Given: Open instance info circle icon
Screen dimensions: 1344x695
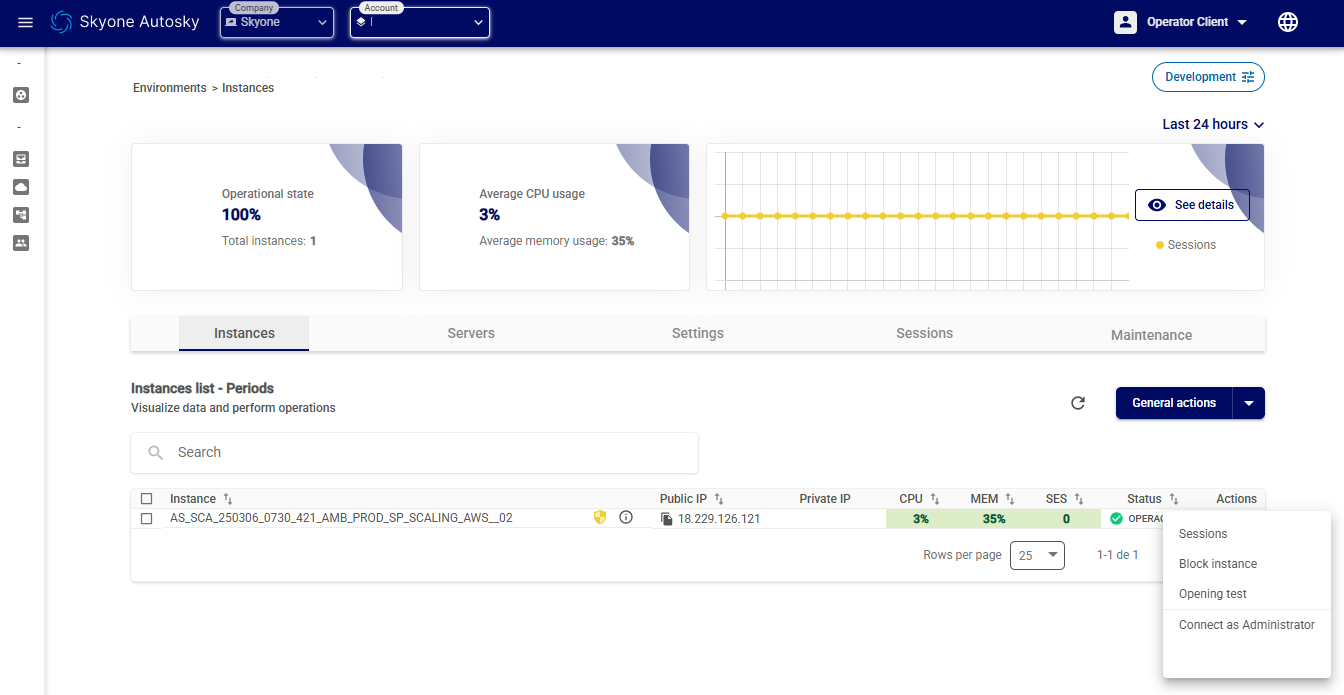Looking at the screenshot, I should pyautogui.click(x=626, y=517).
